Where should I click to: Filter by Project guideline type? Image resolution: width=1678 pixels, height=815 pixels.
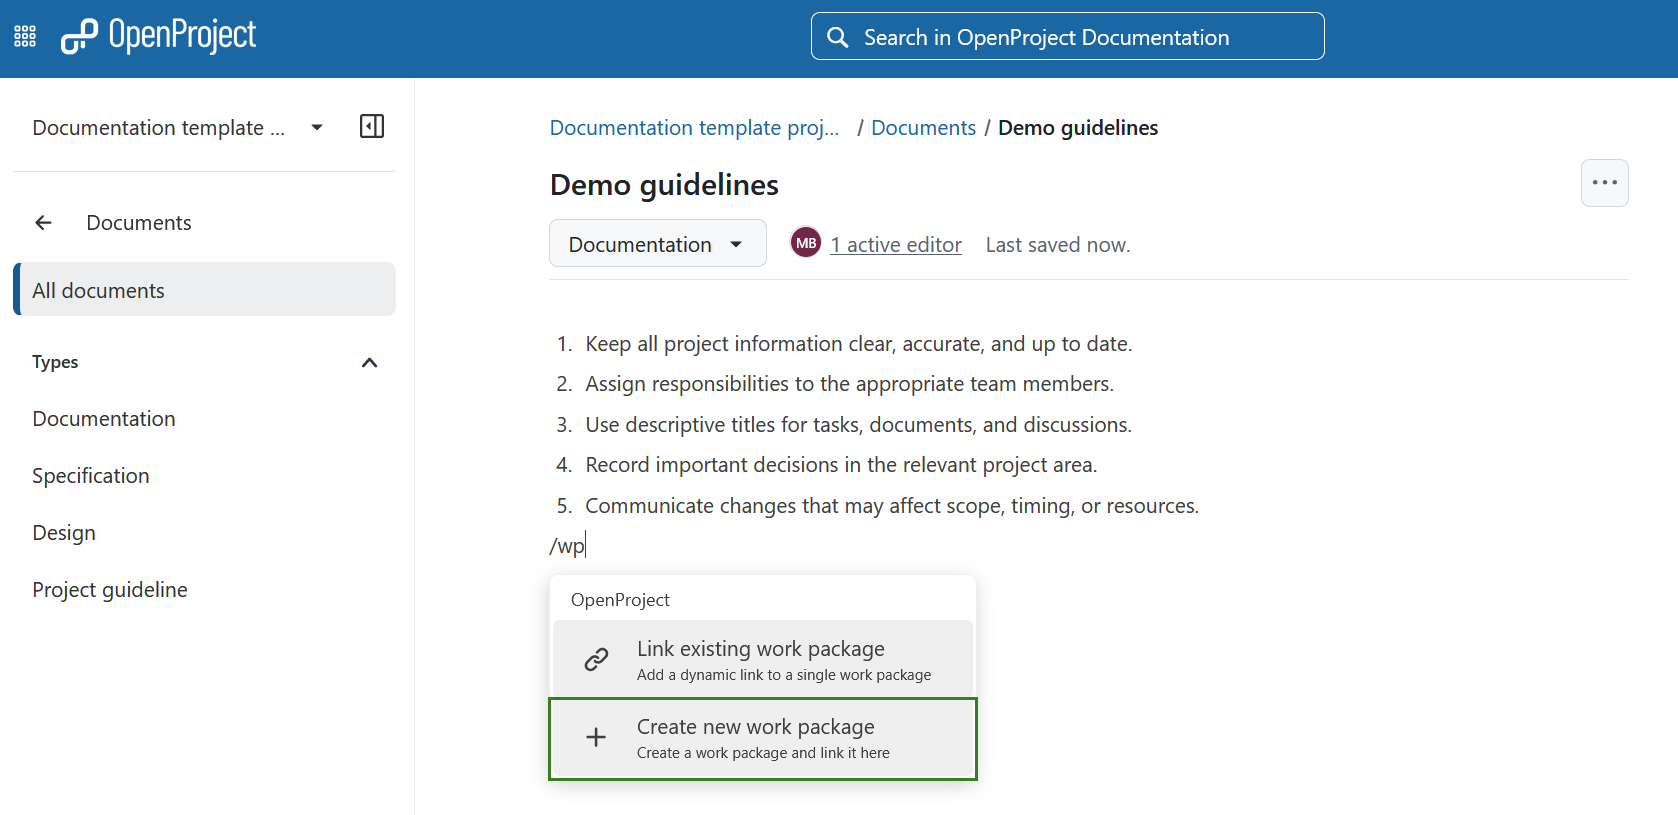pos(110,590)
